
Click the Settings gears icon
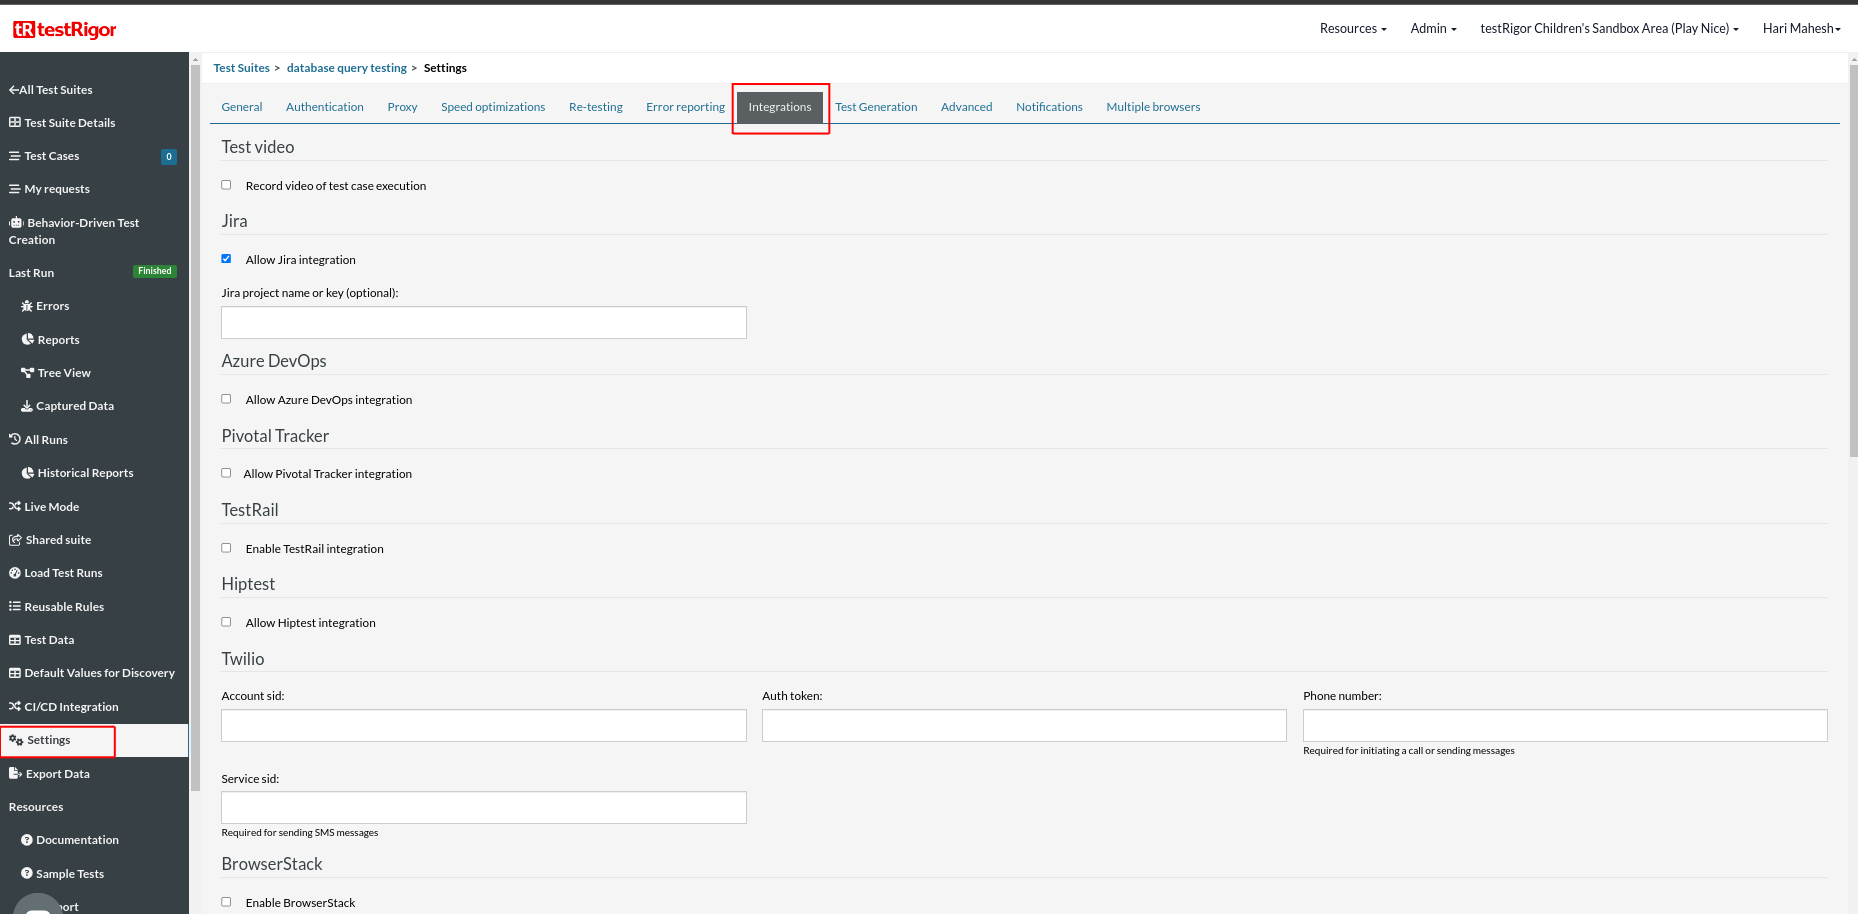[16, 740]
